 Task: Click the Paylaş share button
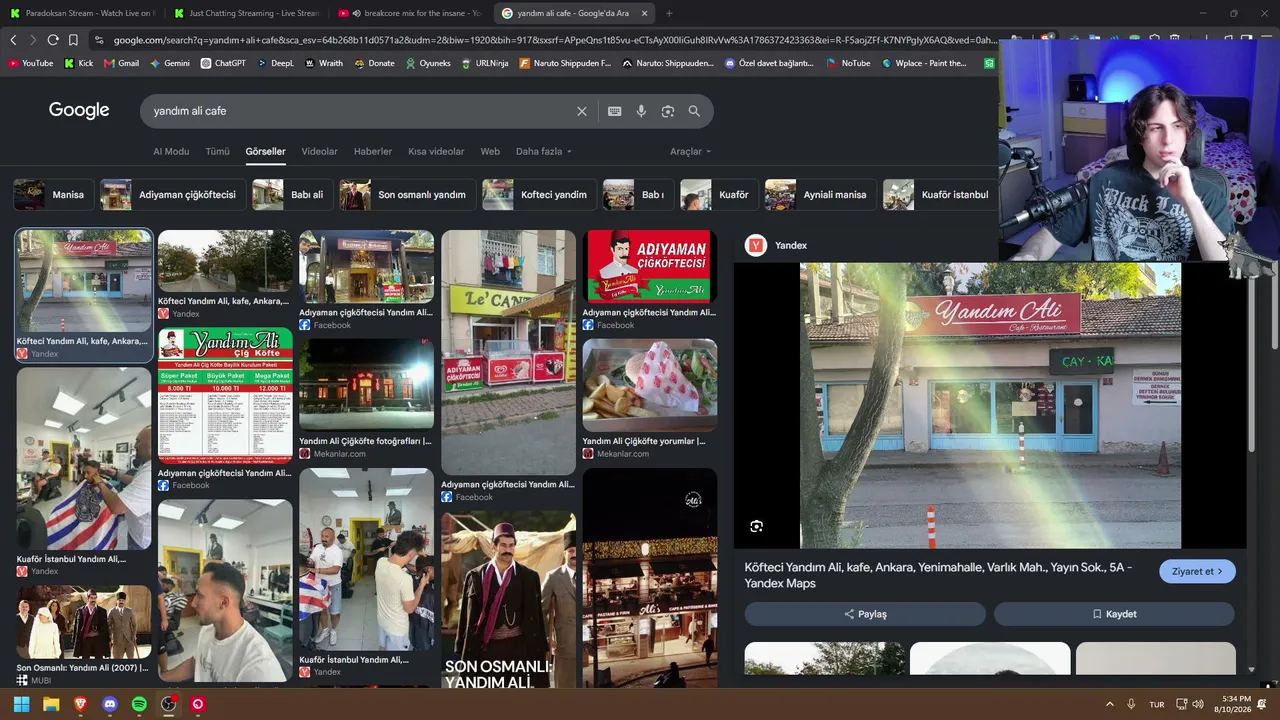[x=866, y=614]
